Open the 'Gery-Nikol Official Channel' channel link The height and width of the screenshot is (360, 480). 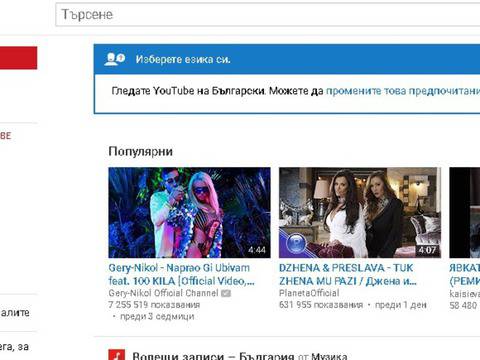click(x=163, y=293)
